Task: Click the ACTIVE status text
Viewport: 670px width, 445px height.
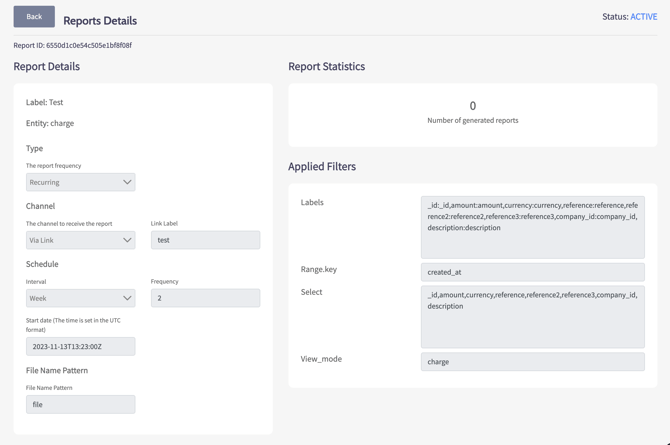Action: point(643,17)
